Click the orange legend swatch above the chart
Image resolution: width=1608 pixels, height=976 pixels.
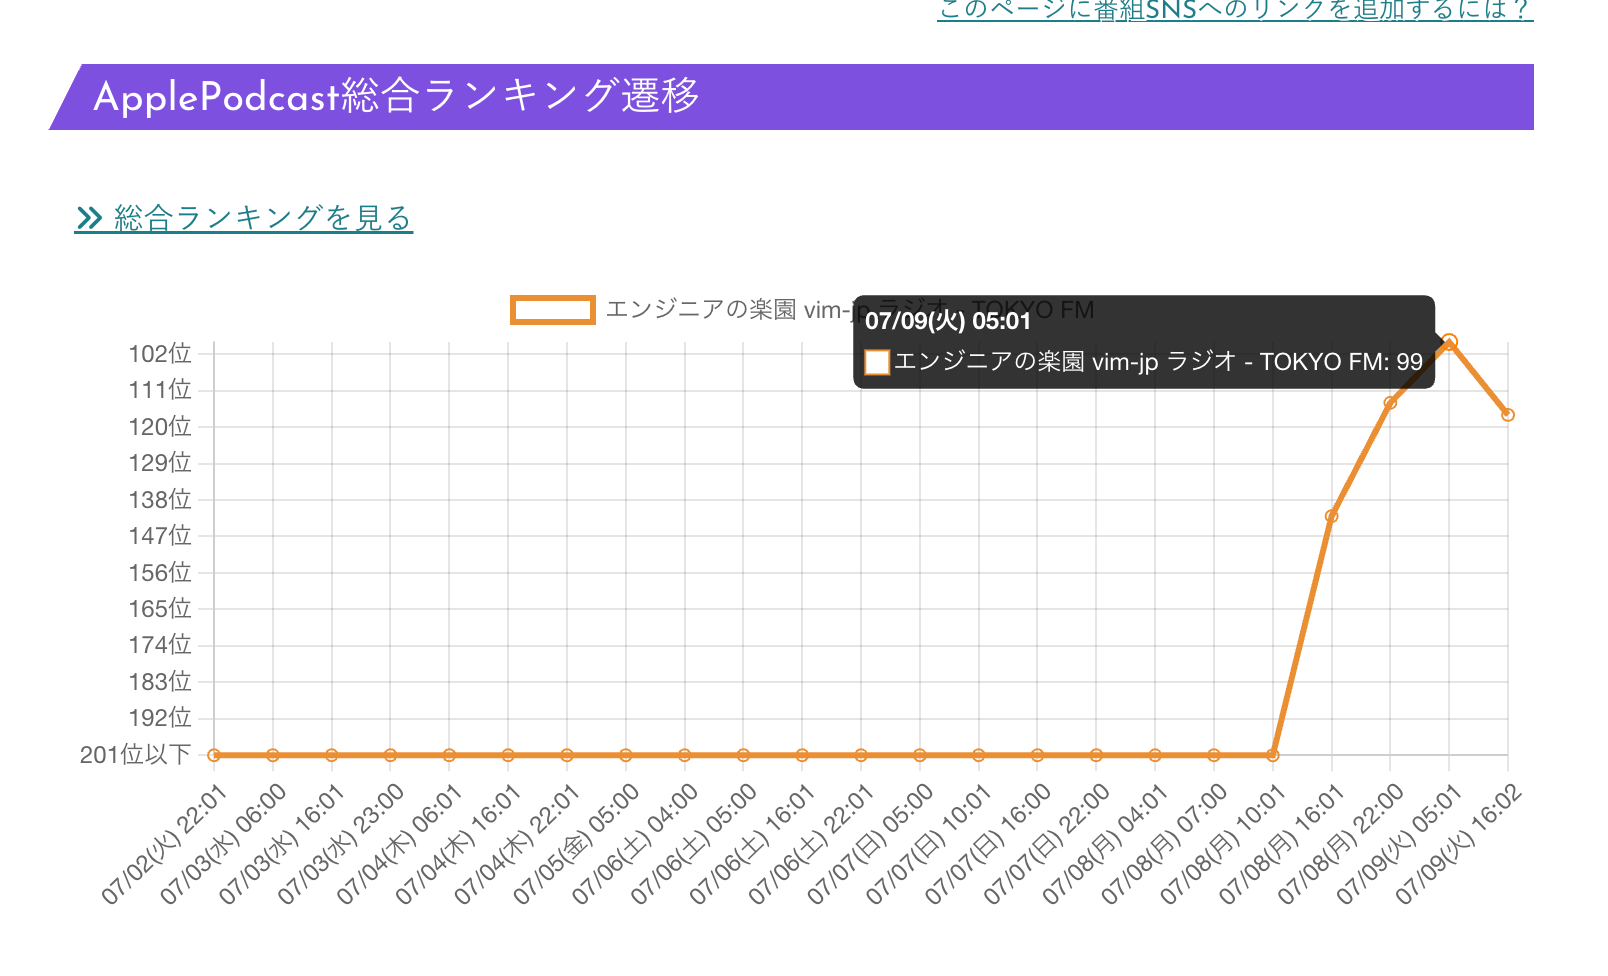pyautogui.click(x=552, y=310)
